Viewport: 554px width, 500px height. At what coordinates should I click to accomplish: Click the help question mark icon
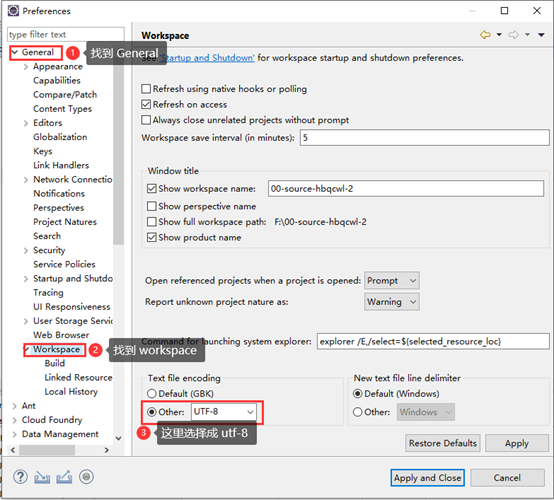click(x=20, y=477)
